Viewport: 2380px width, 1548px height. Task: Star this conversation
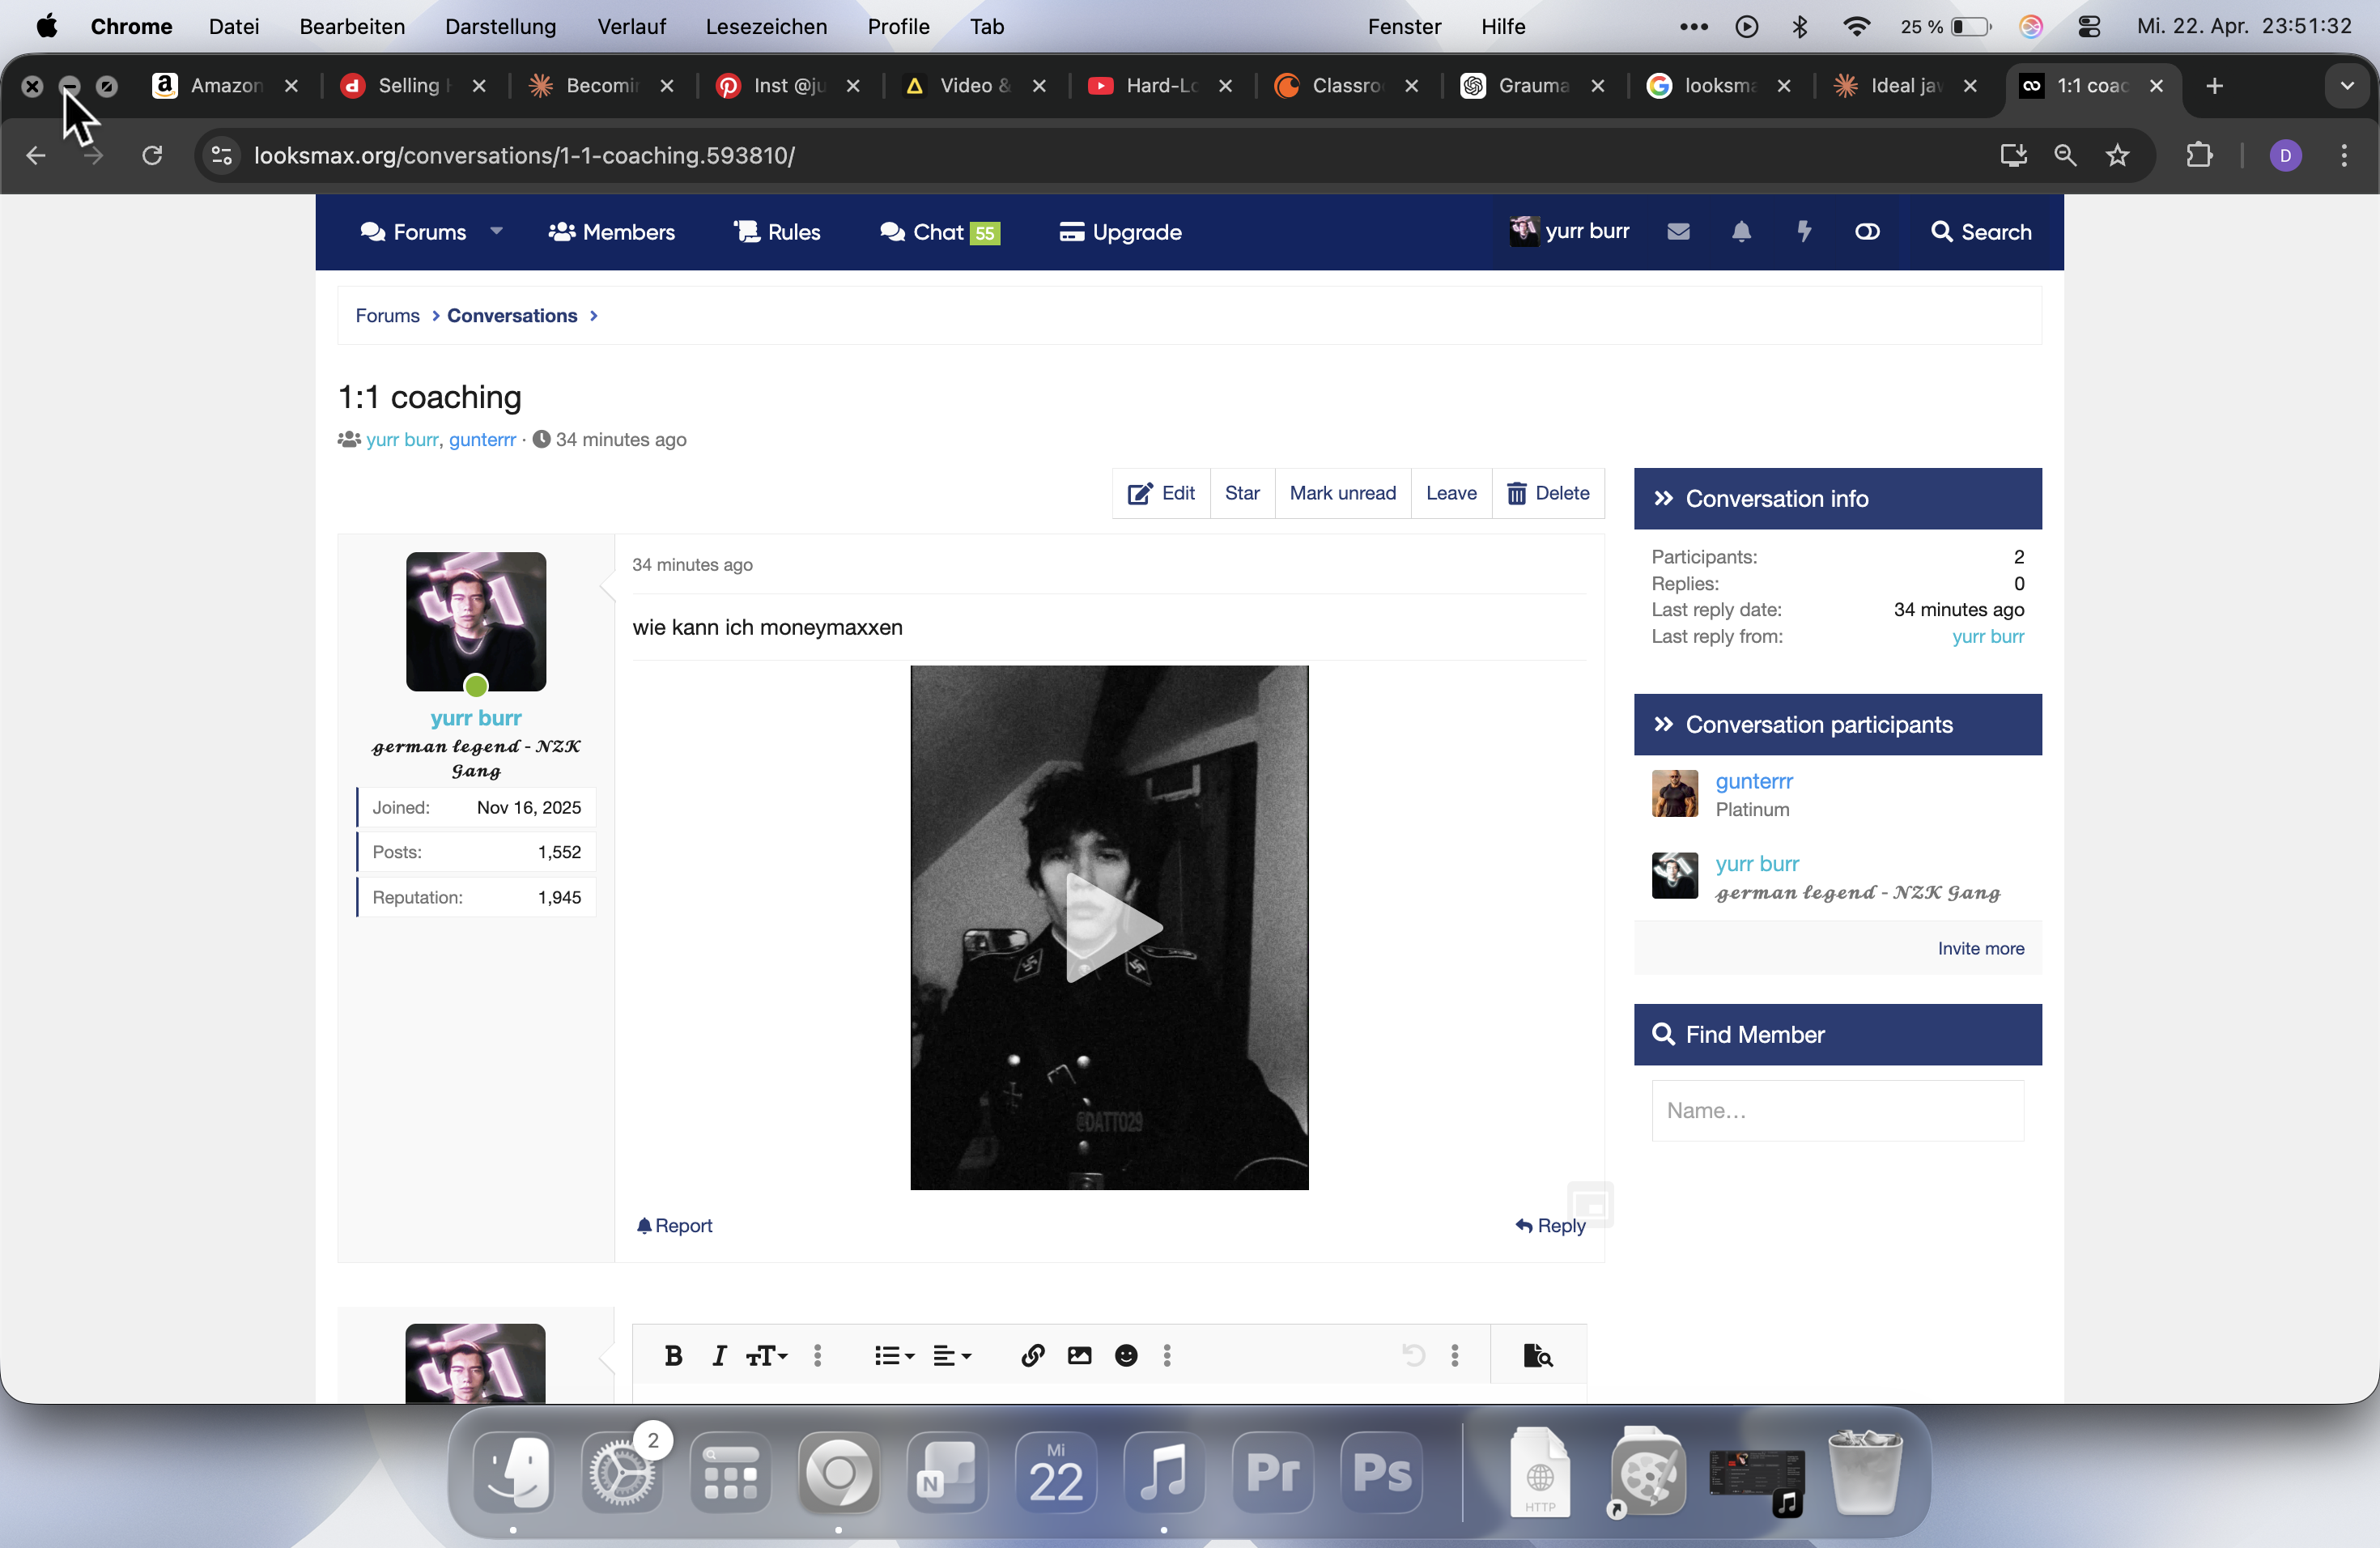(x=1241, y=493)
